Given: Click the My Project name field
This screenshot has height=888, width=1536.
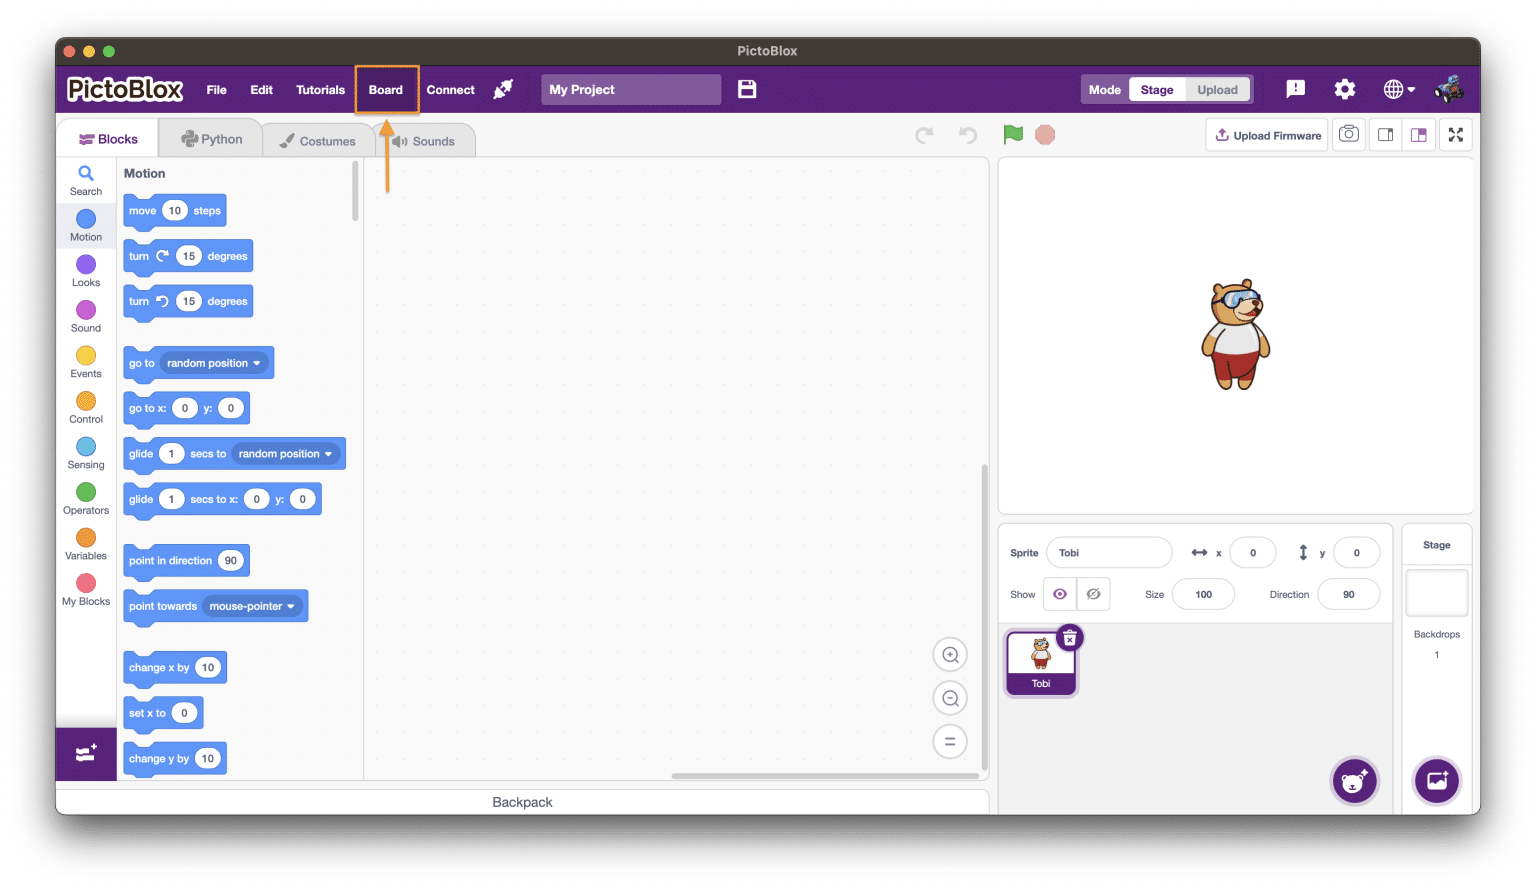Looking at the screenshot, I should tap(630, 89).
